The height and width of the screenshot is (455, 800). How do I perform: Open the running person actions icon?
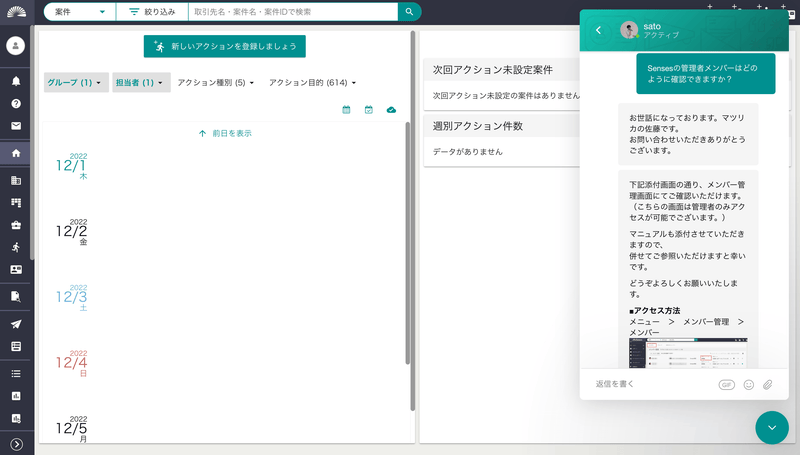click(x=16, y=247)
